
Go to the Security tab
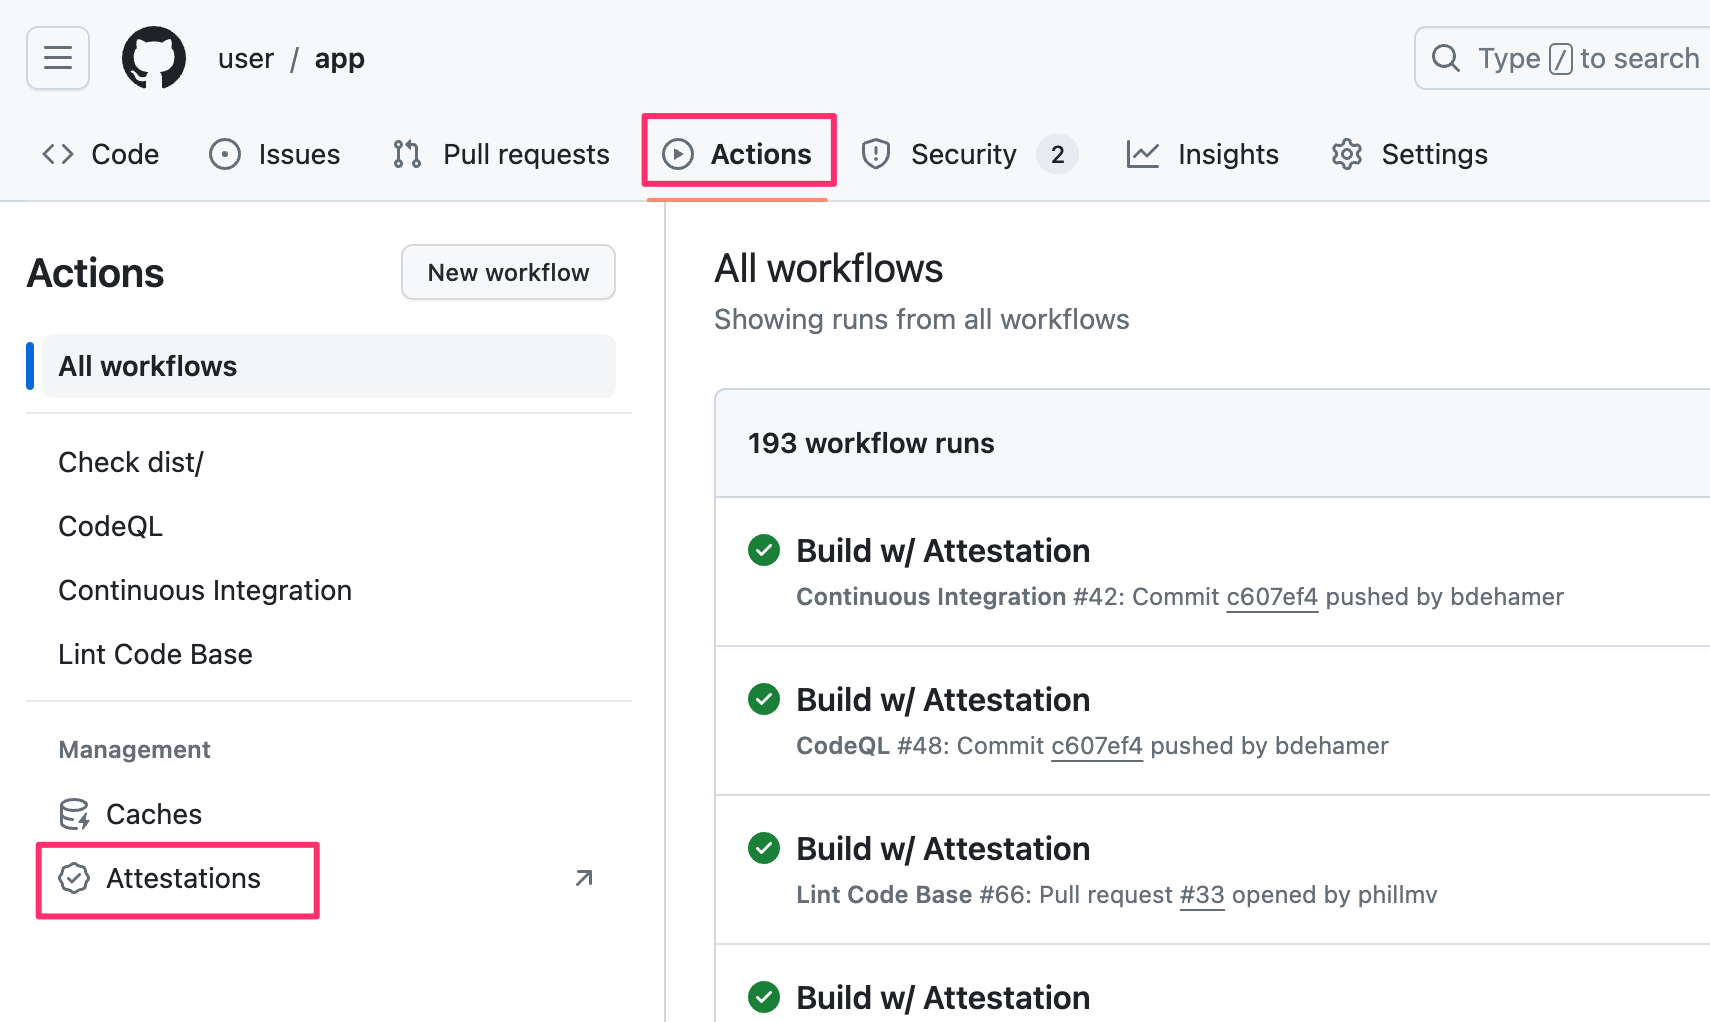click(969, 154)
